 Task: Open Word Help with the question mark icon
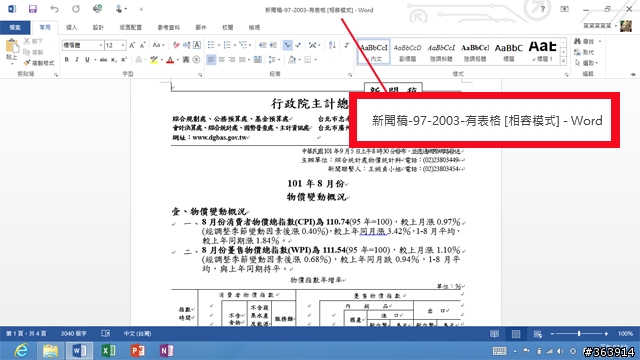542,9
